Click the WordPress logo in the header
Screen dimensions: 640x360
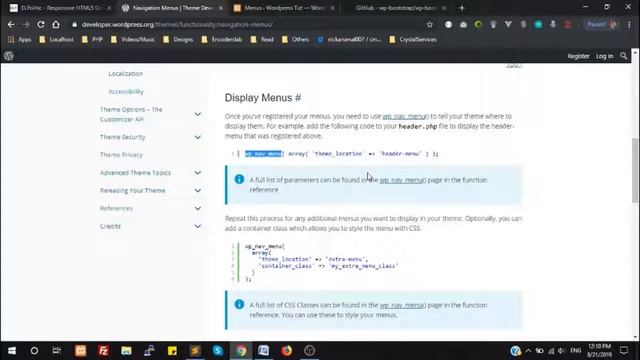pos(9,56)
